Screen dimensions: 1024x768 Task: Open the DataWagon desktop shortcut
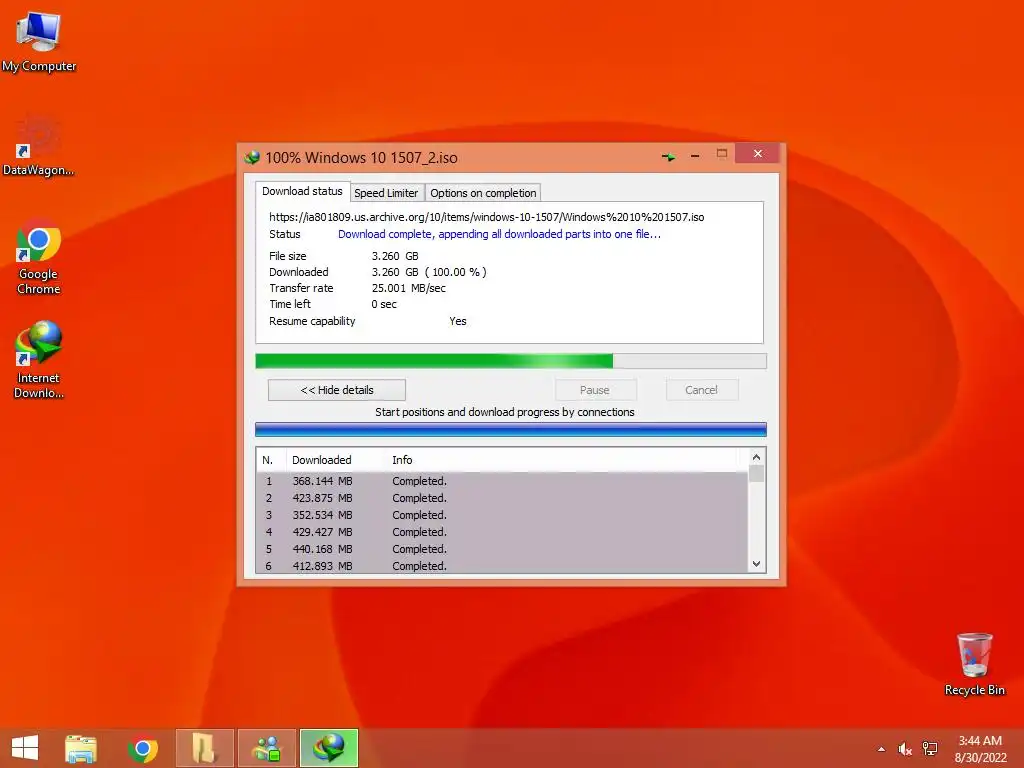[x=39, y=147]
